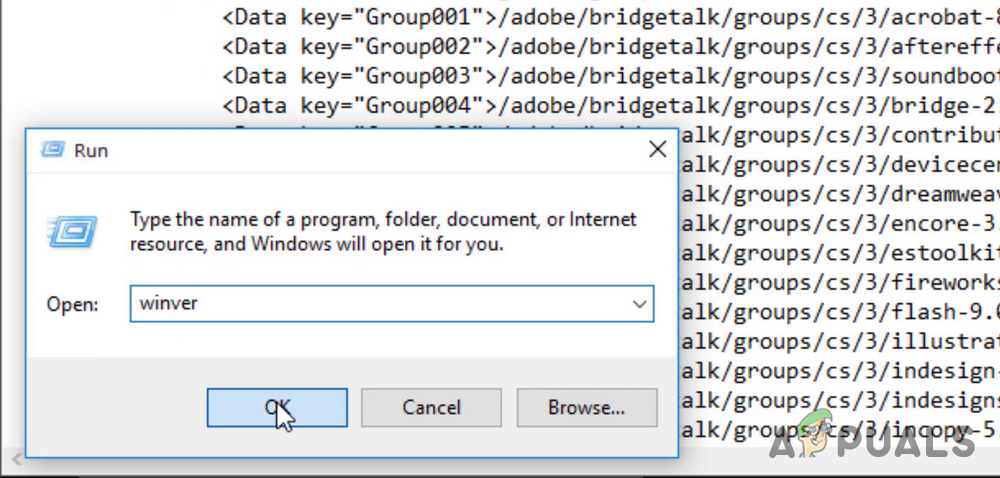Viewport: 1000px width, 478px height.
Task: Expand the Open combo box dropdown
Action: (640, 304)
